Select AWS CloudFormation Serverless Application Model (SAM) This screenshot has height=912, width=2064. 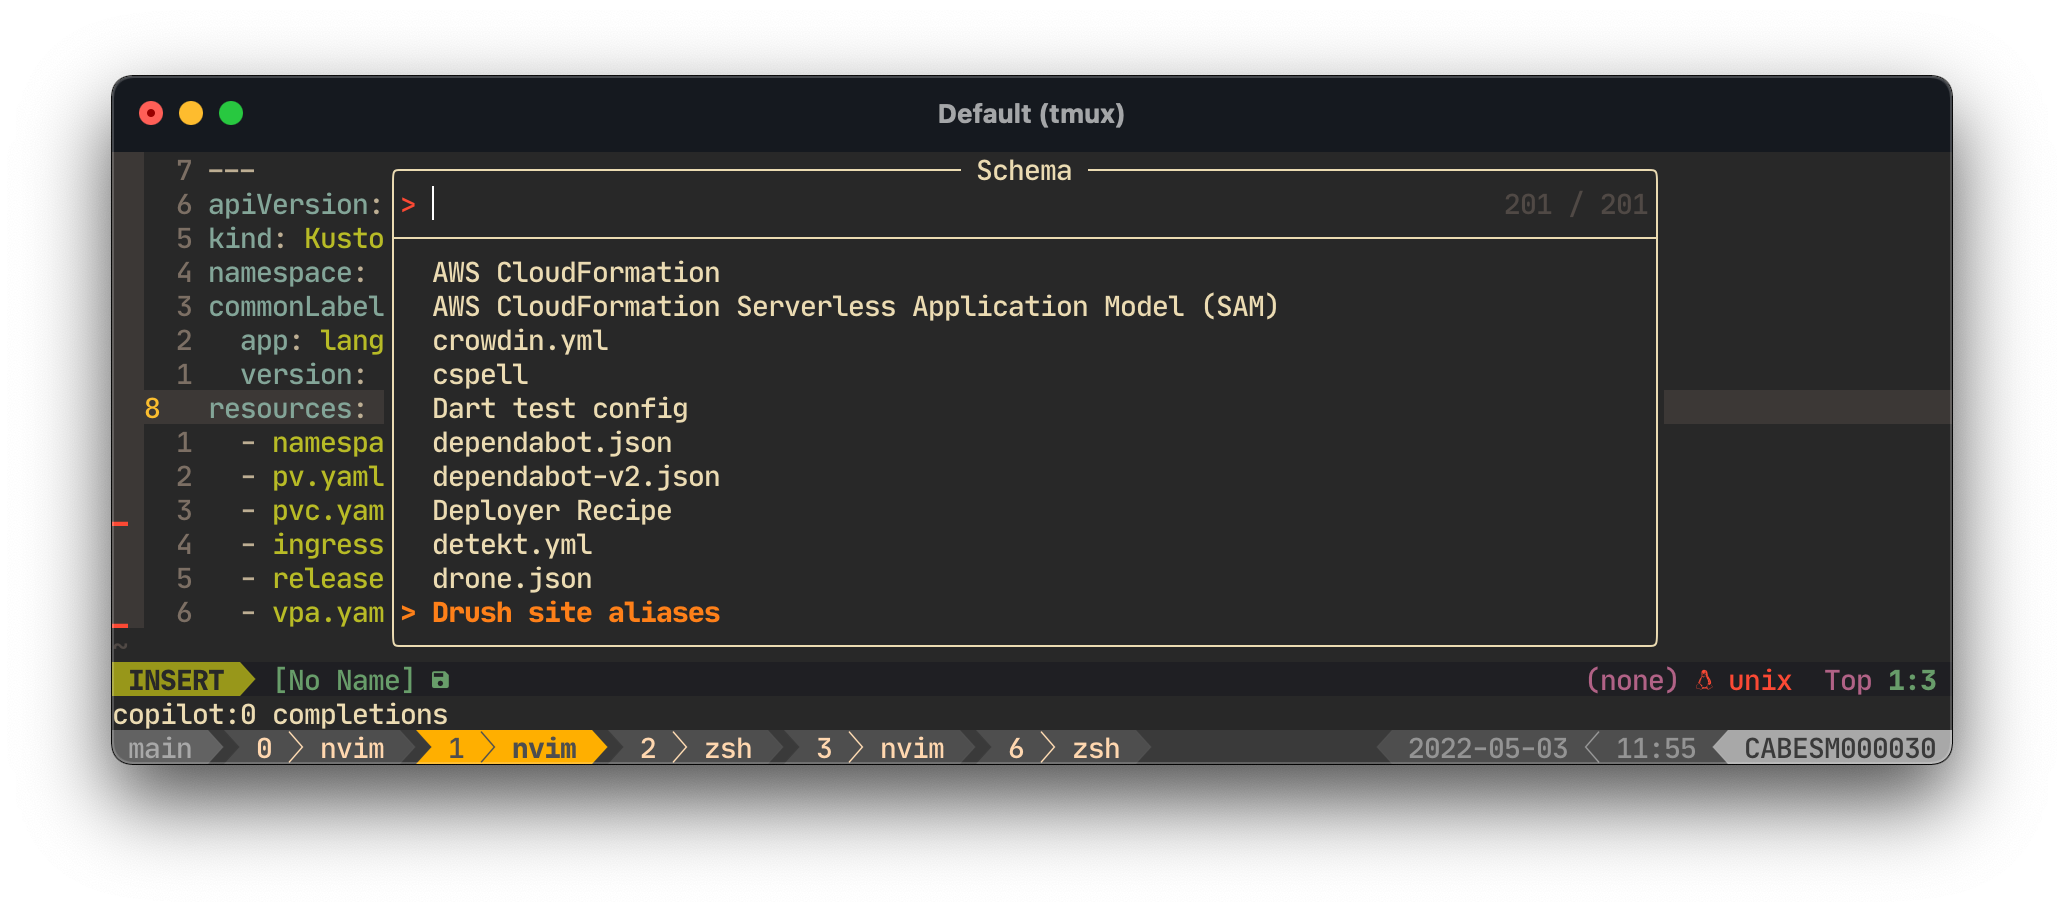pyautogui.click(x=855, y=306)
